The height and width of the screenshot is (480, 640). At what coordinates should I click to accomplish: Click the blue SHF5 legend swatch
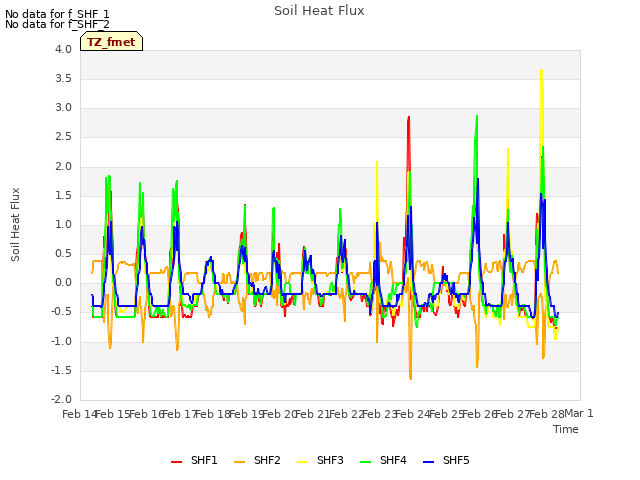pyautogui.click(x=429, y=462)
